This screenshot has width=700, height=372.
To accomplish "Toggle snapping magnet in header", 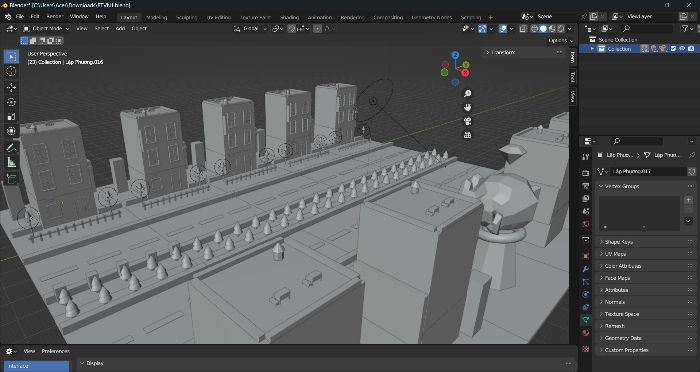I will point(292,29).
